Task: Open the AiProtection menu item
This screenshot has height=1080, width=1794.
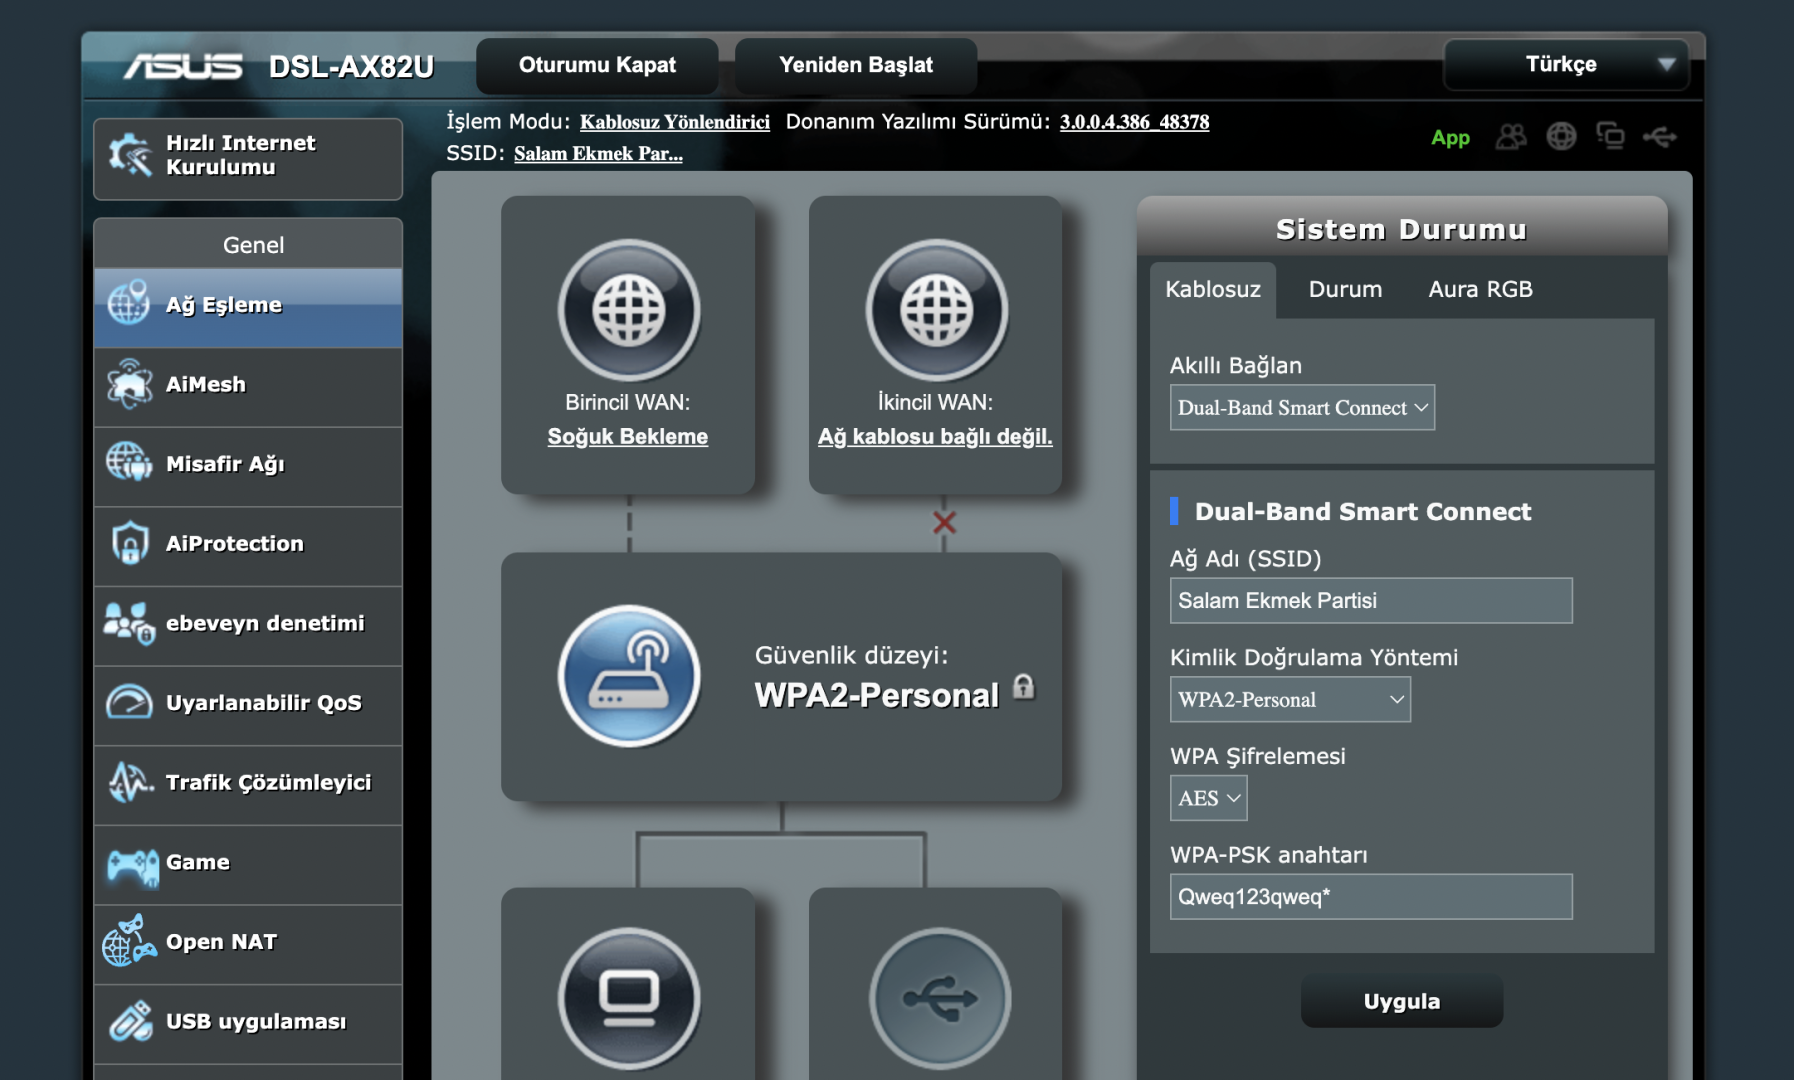Action: (x=248, y=544)
